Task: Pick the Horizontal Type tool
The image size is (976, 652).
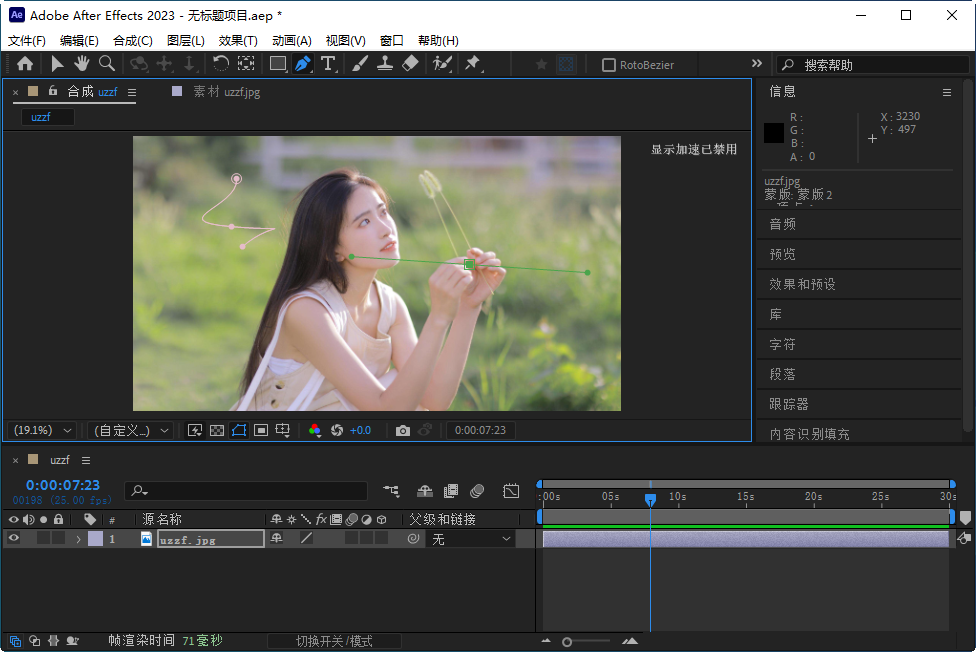Action: (x=328, y=64)
